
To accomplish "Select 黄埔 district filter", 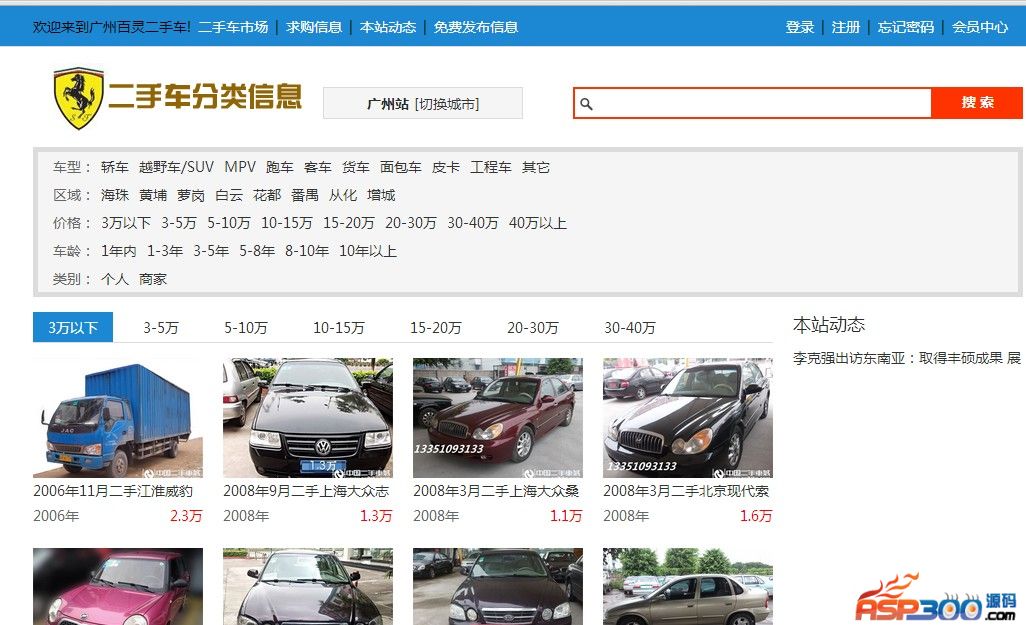I will pos(152,195).
